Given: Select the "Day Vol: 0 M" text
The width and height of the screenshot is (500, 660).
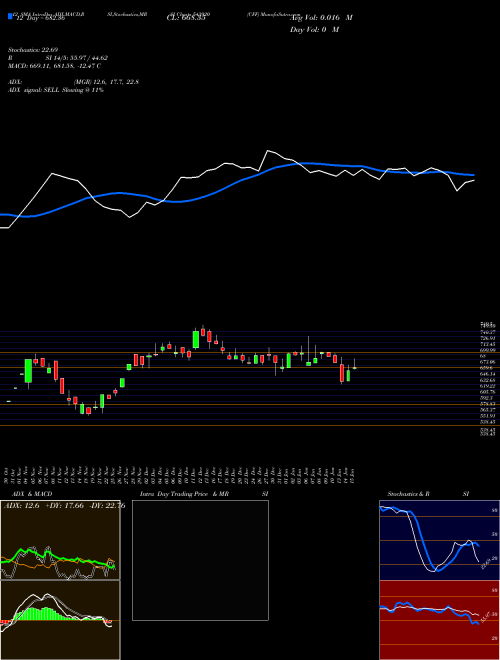Looking at the screenshot, I should 314,29.
